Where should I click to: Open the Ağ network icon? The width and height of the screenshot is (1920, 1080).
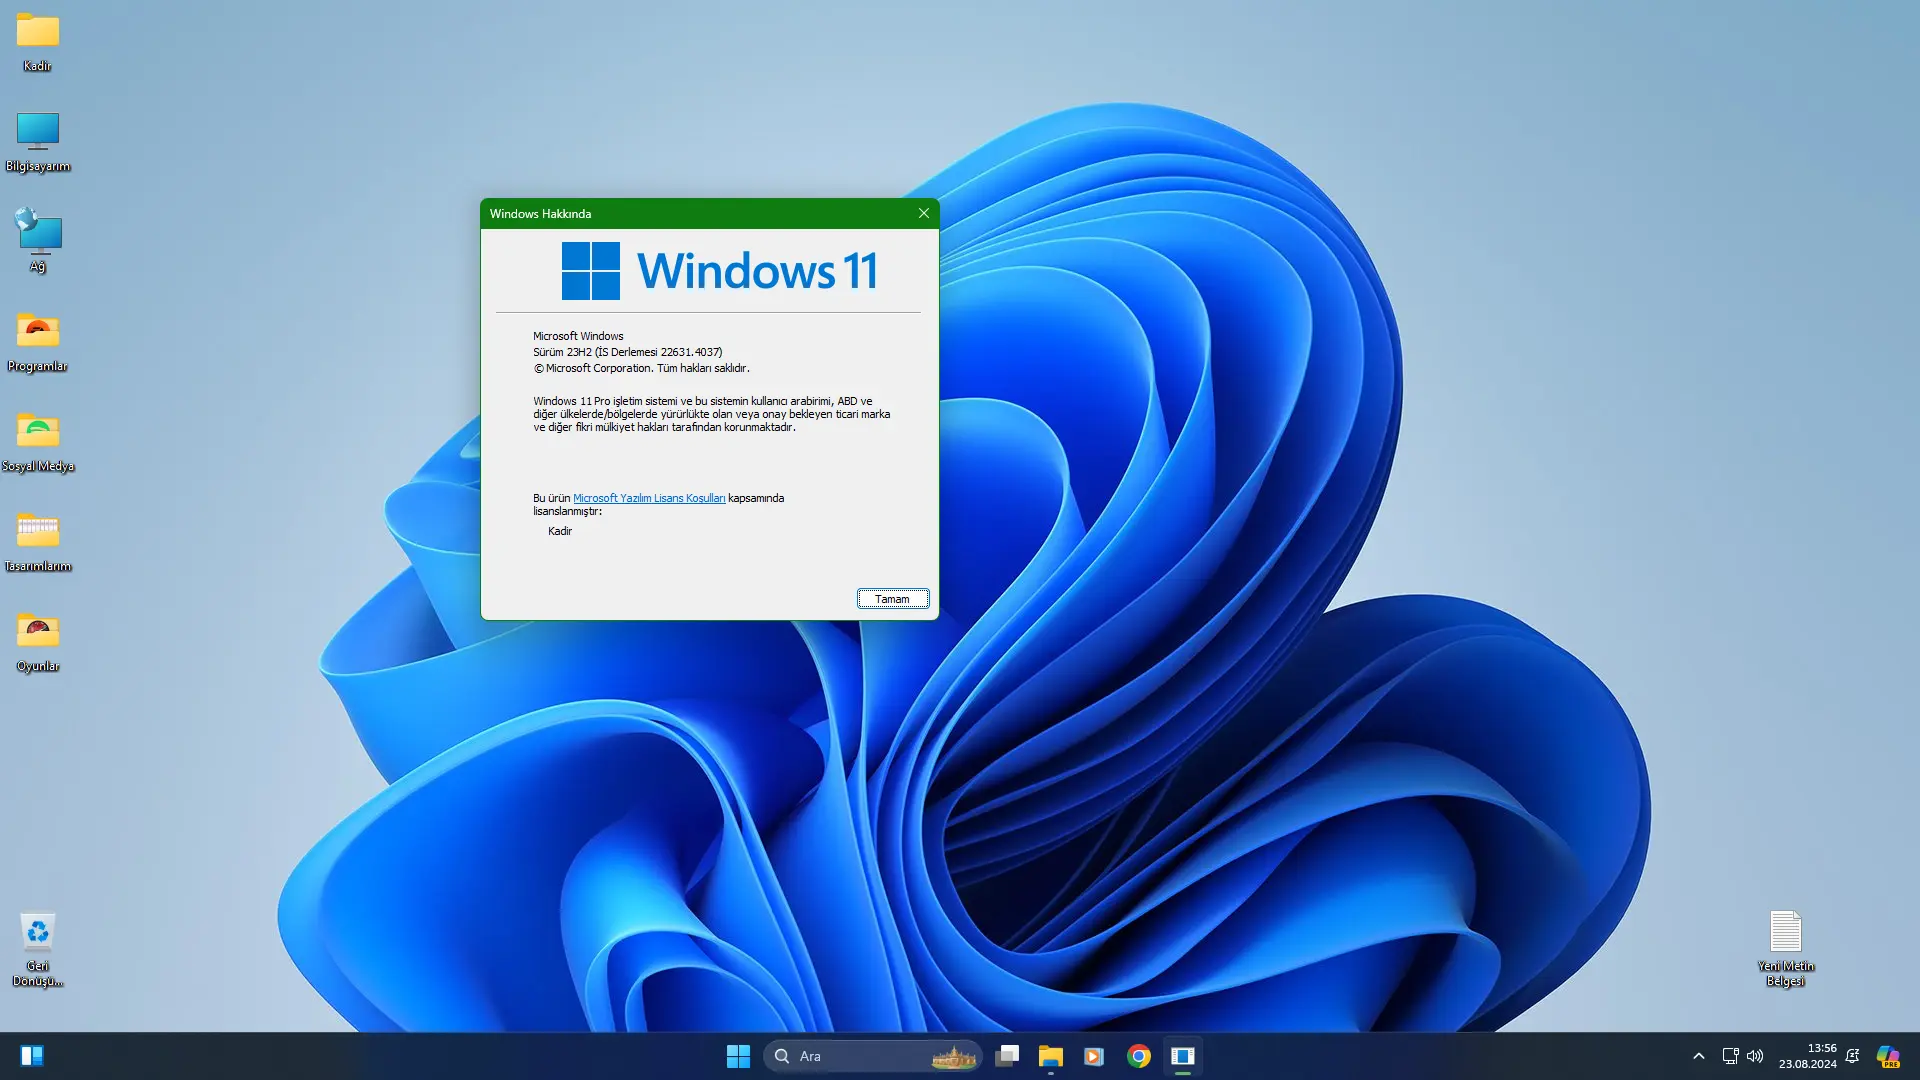coord(37,240)
